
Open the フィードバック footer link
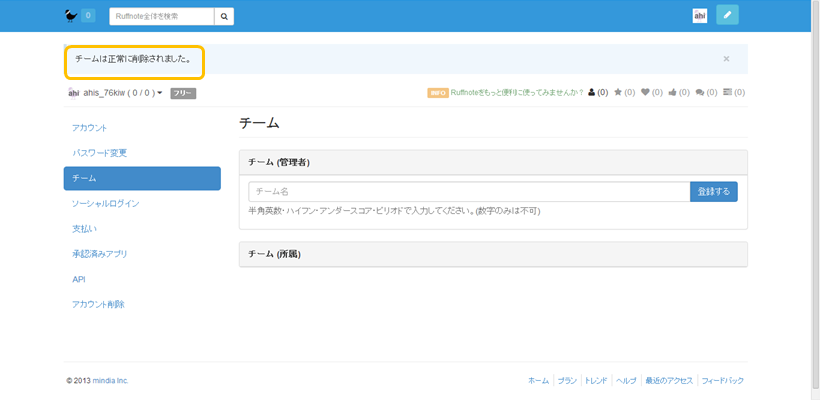tap(722, 381)
